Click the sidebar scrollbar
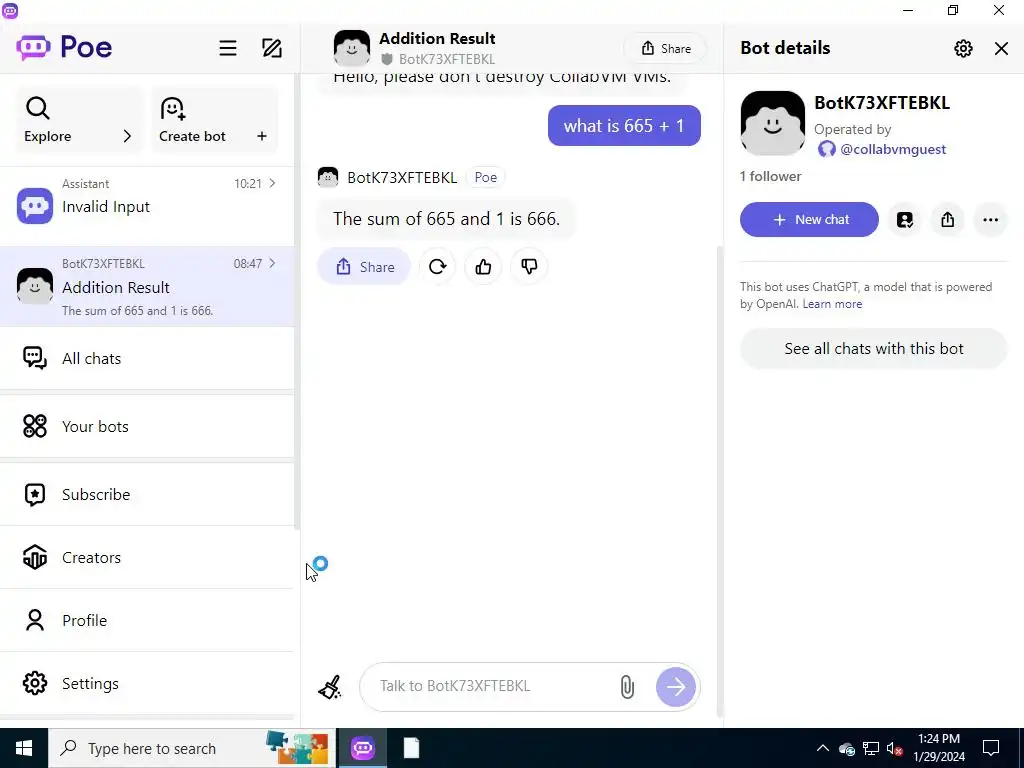1024x768 pixels. [297, 300]
